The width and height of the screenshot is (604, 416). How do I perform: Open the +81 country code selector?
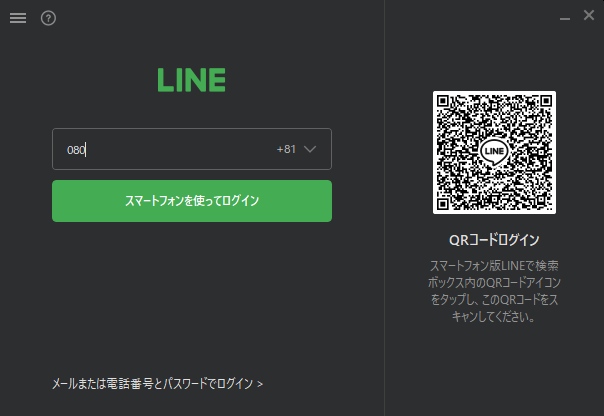[296, 149]
